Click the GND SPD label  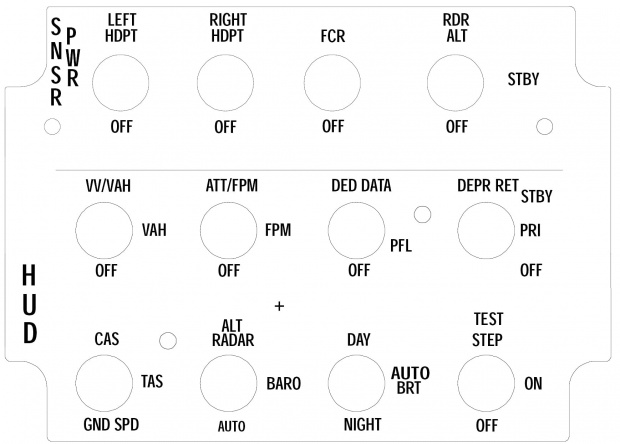110,425
